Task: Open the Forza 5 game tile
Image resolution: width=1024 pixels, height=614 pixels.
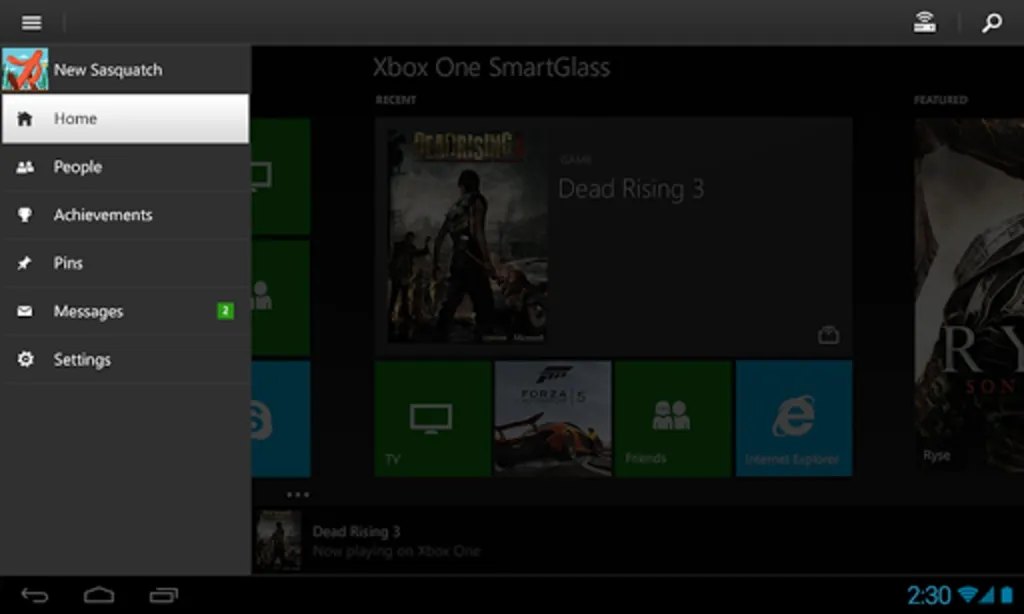Action: tap(552, 418)
